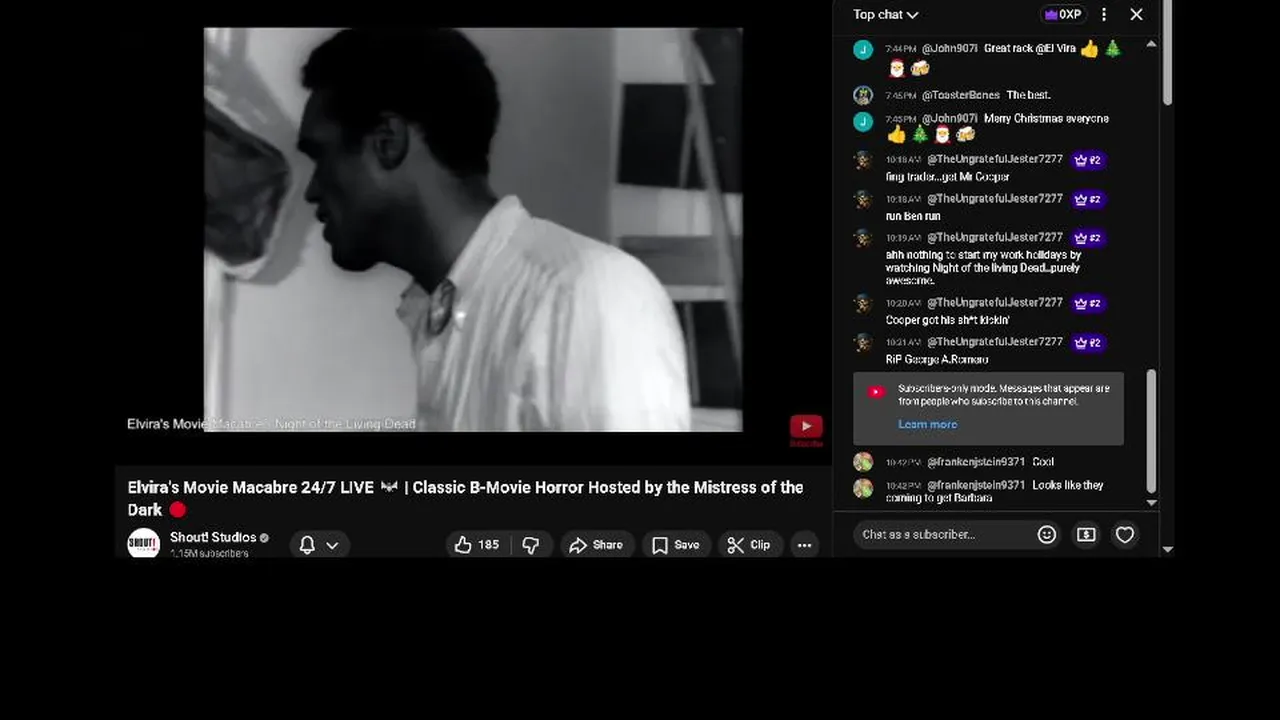The height and width of the screenshot is (720, 1280).
Task: Click the Learn more link
Action: coord(927,424)
